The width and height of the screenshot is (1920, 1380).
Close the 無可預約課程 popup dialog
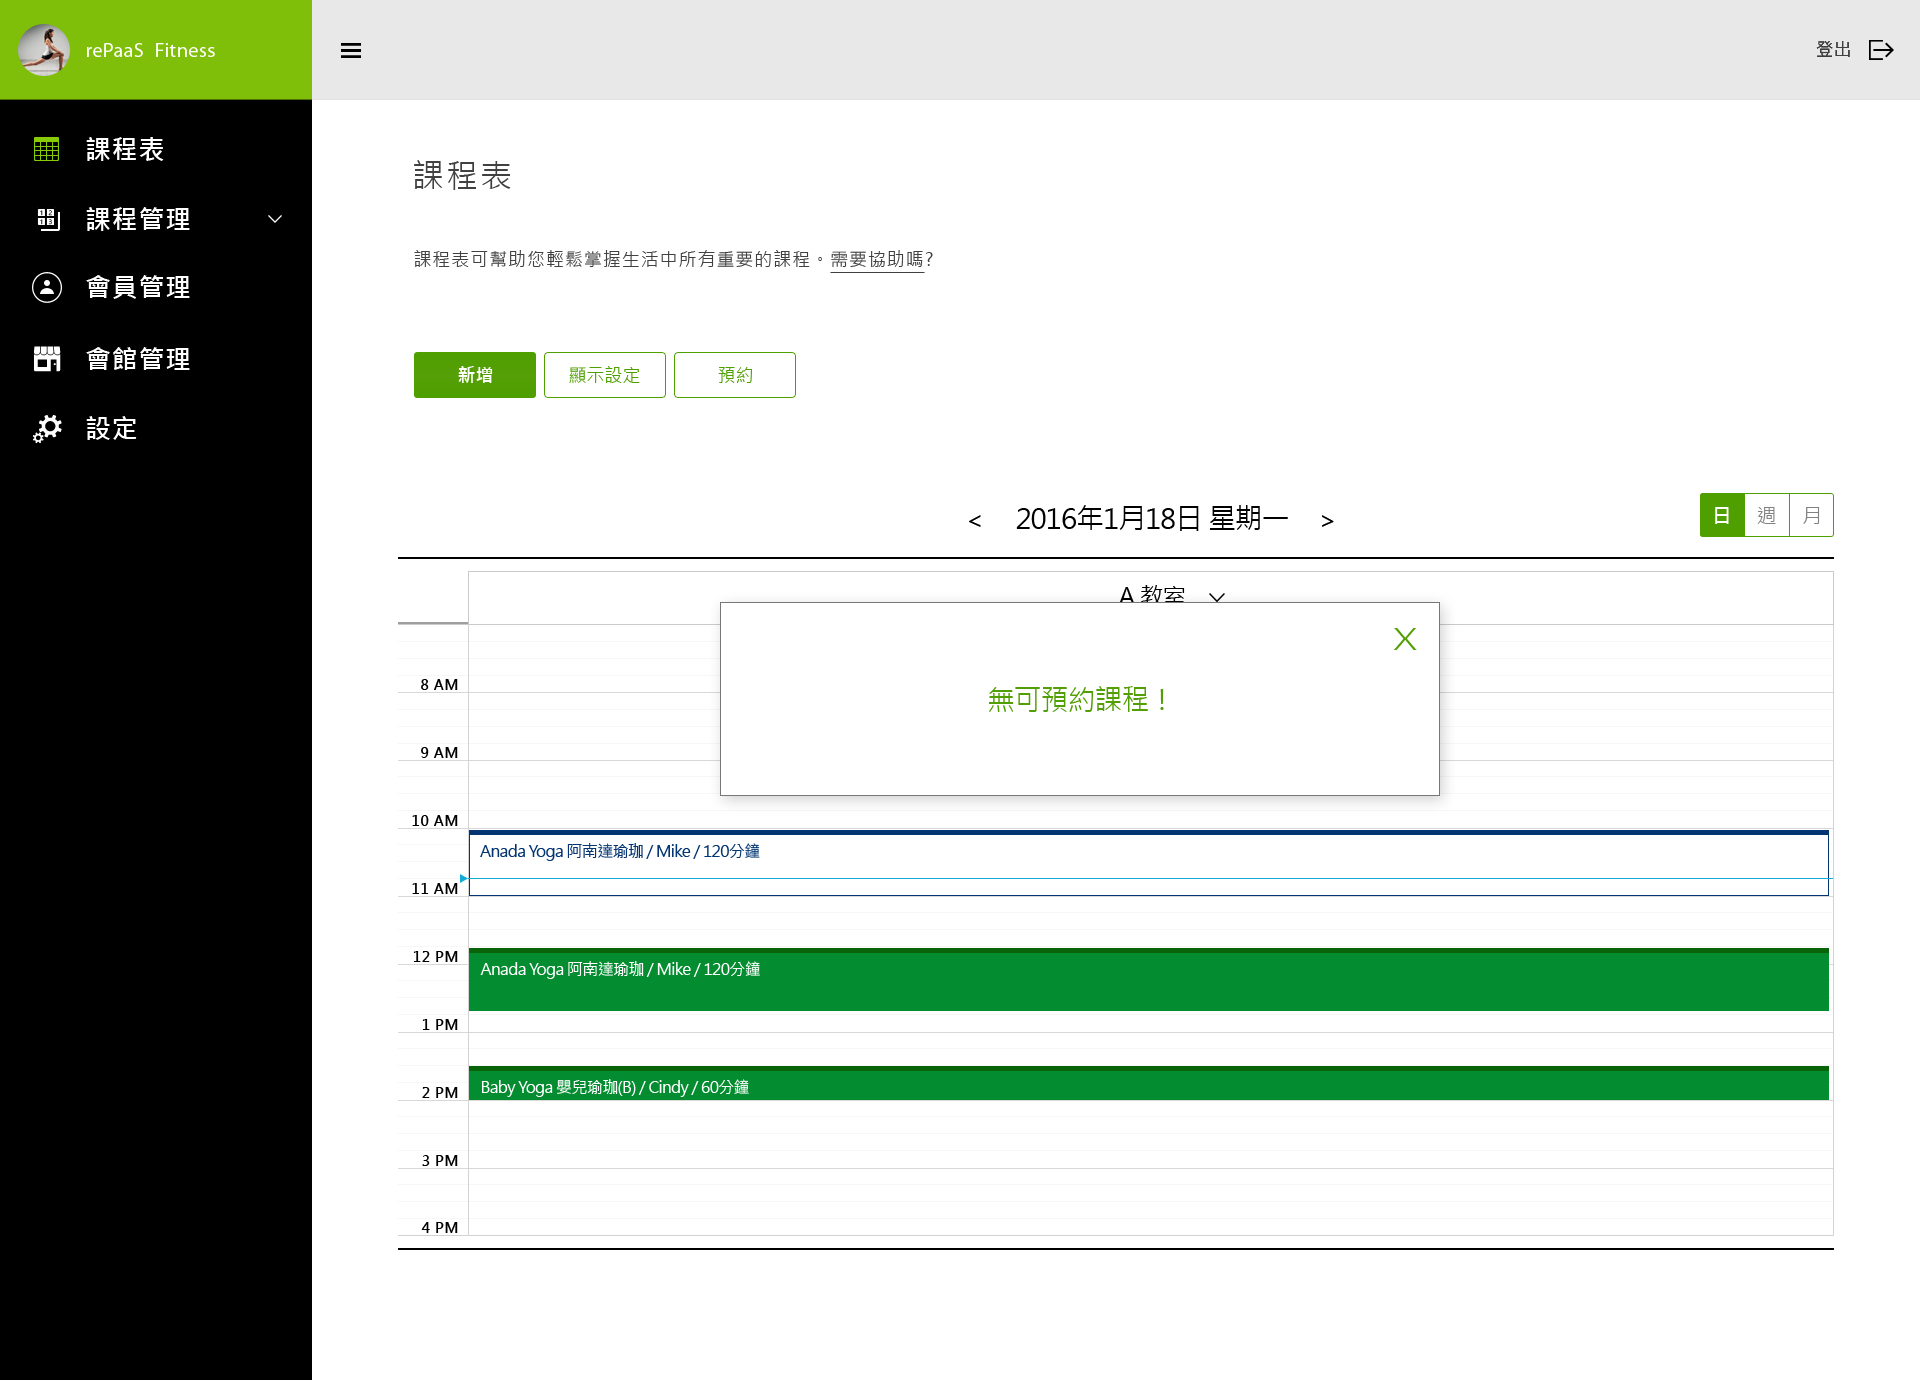1404,639
